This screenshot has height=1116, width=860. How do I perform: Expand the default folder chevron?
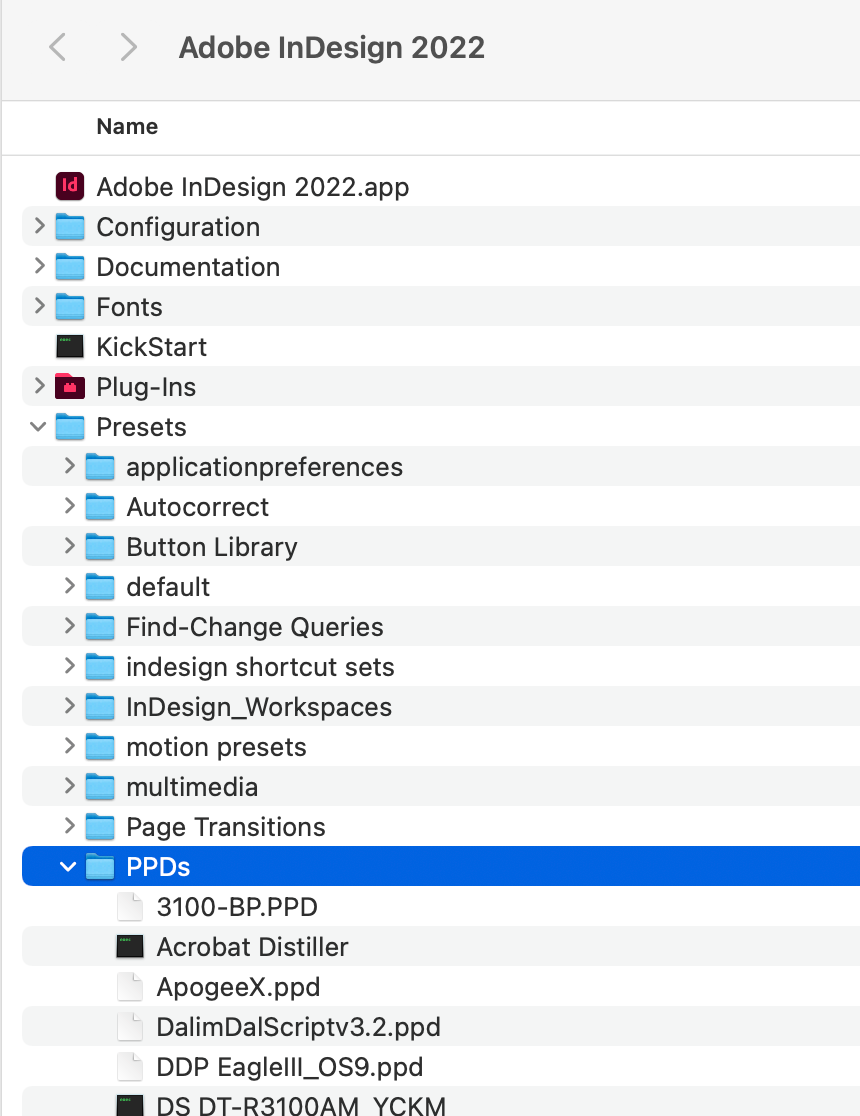[69, 586]
